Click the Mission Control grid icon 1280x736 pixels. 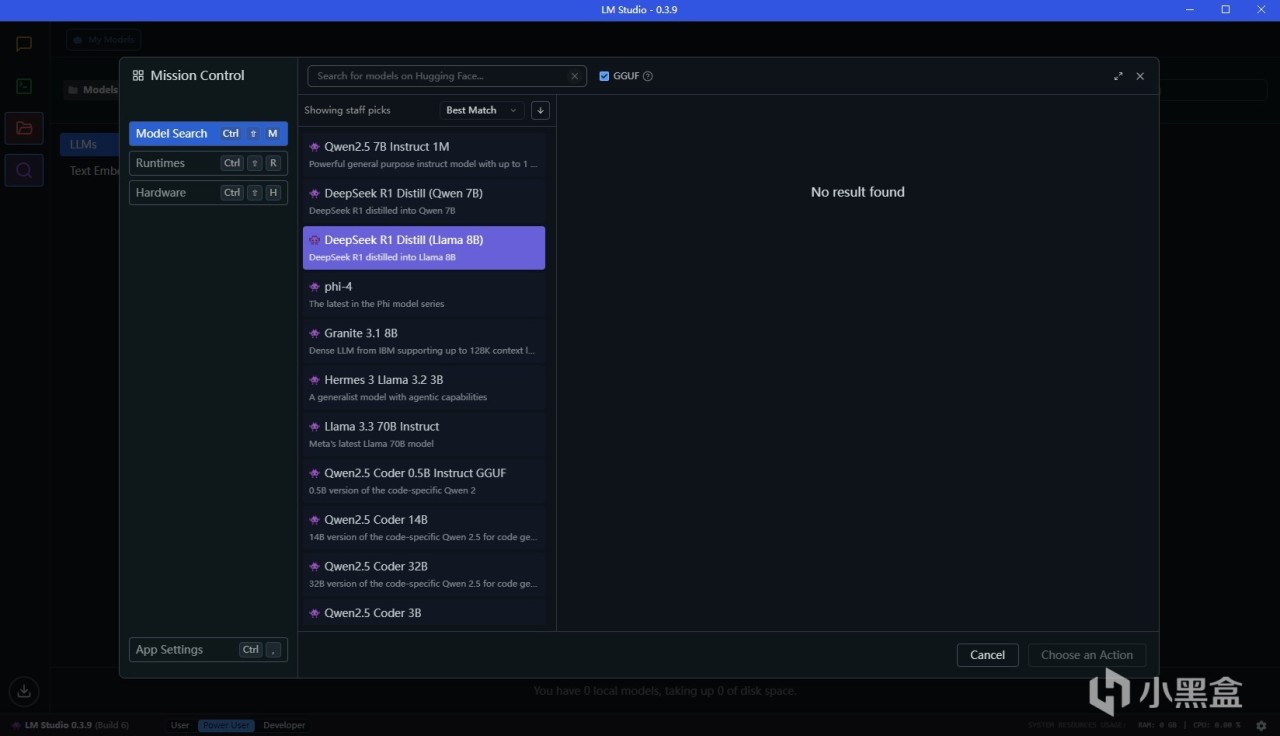[x=138, y=75]
